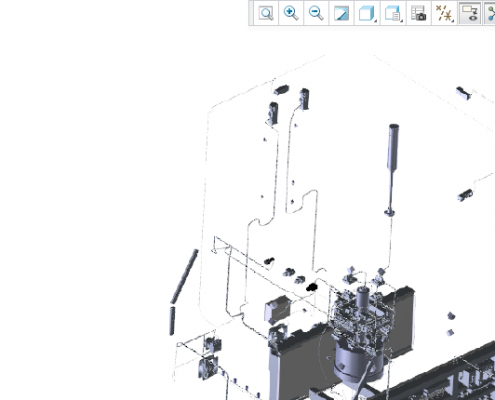Expand the cube view orientation dropdown arrow
495x400 pixels.
pos(376,21)
